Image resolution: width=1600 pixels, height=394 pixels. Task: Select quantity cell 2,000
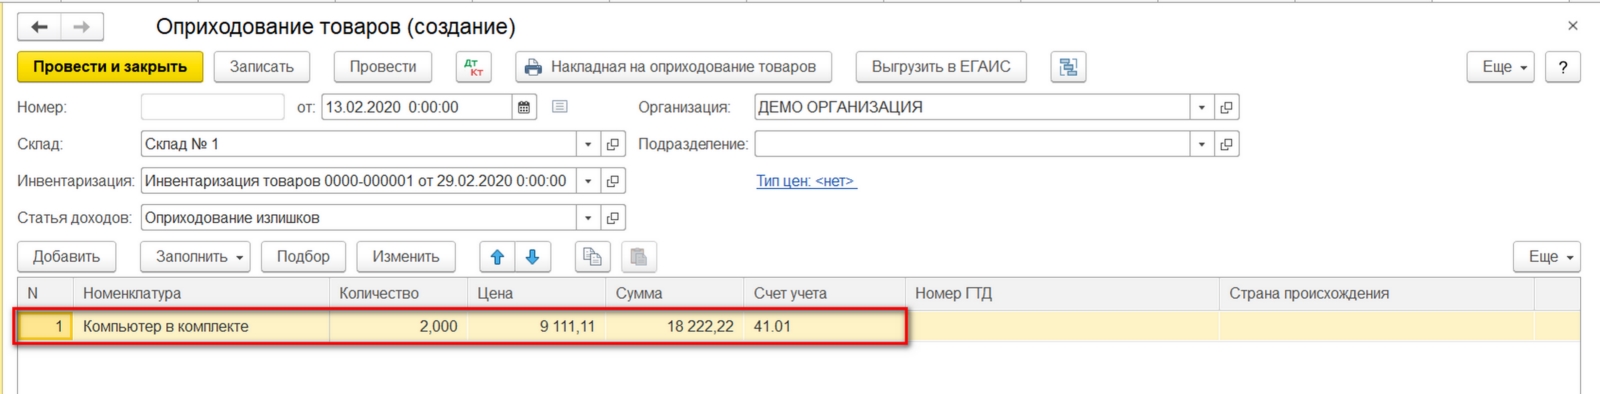coord(398,326)
